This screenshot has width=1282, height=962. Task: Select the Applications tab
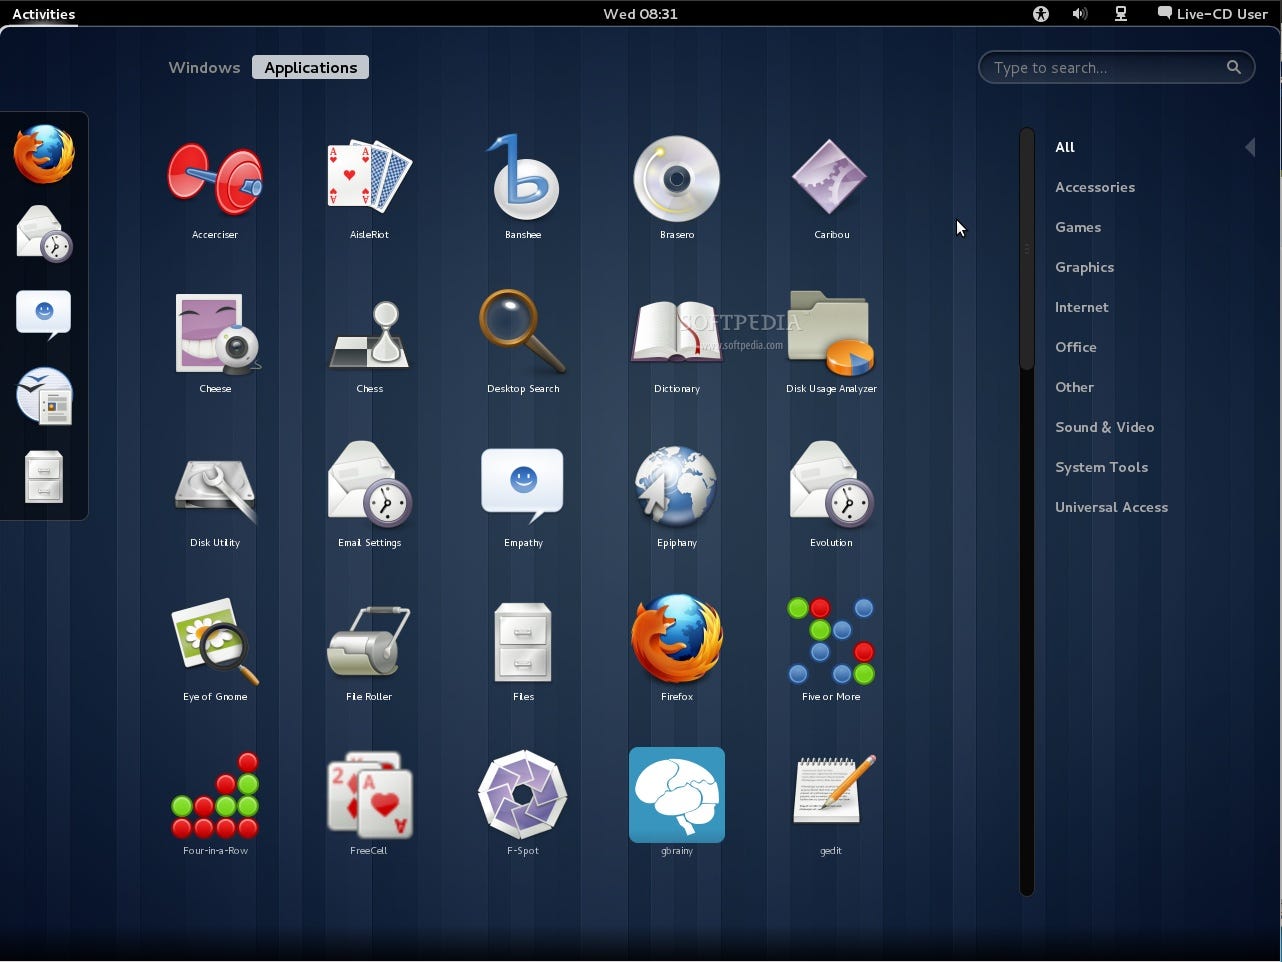click(311, 67)
